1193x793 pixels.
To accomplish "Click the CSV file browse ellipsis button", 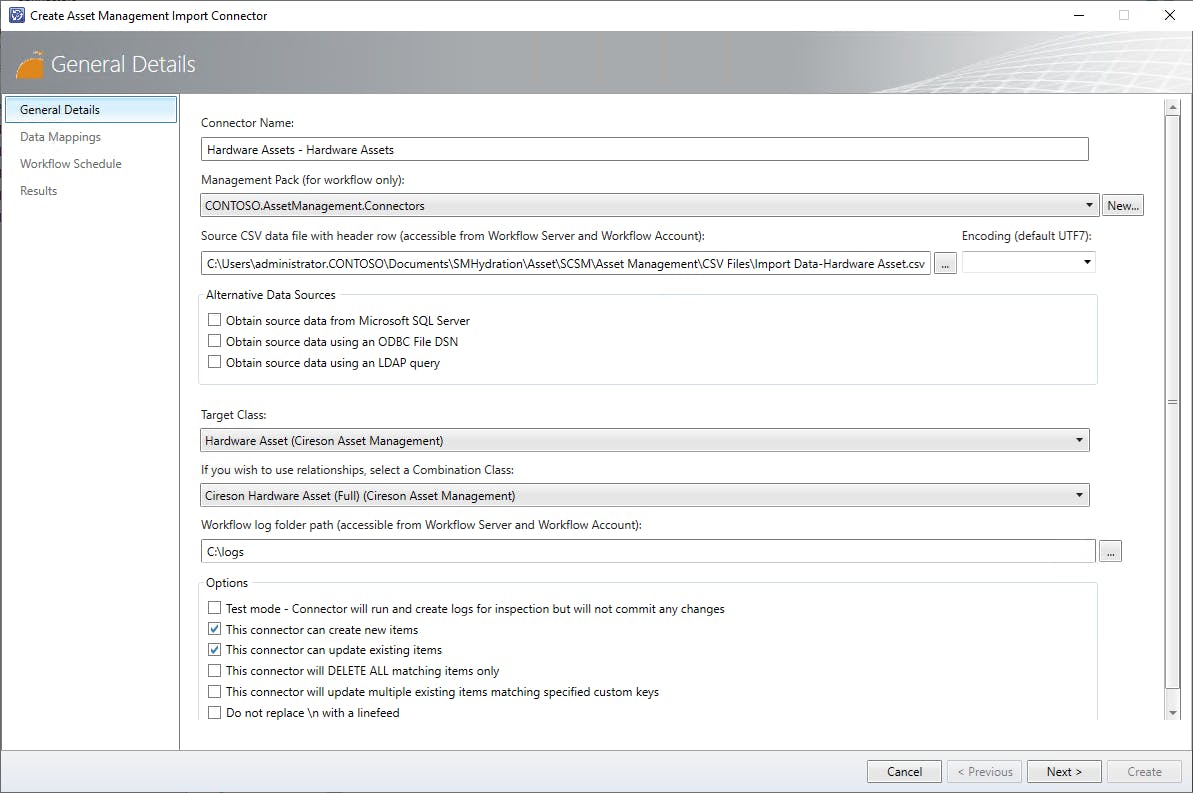I will pos(945,263).
